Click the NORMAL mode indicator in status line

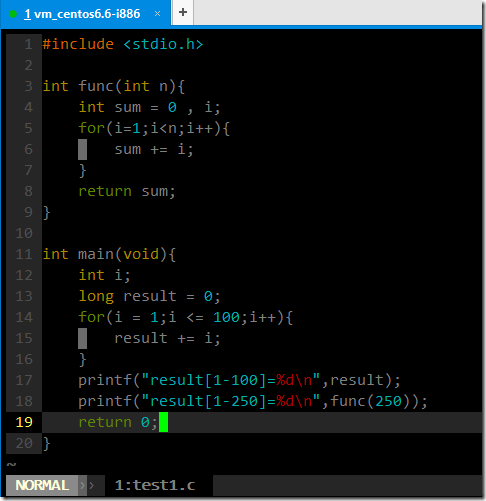[42, 485]
